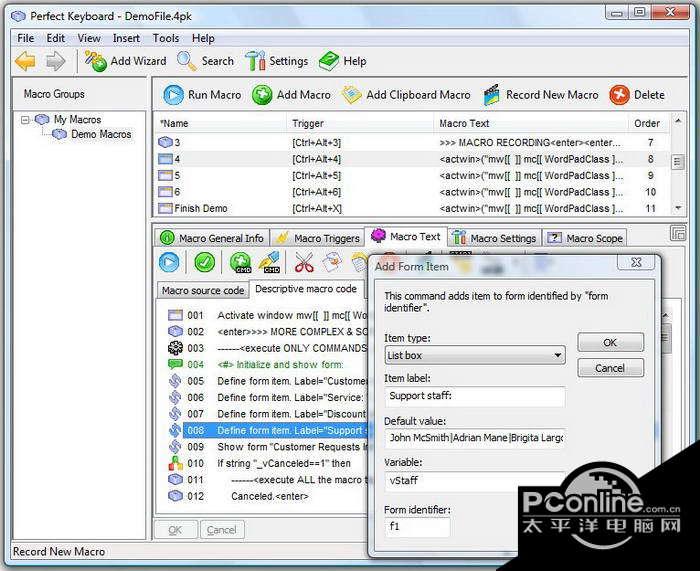This screenshot has height=571, width=700.
Task: Open the Add Wizard tool
Action: pyautogui.click(x=125, y=61)
